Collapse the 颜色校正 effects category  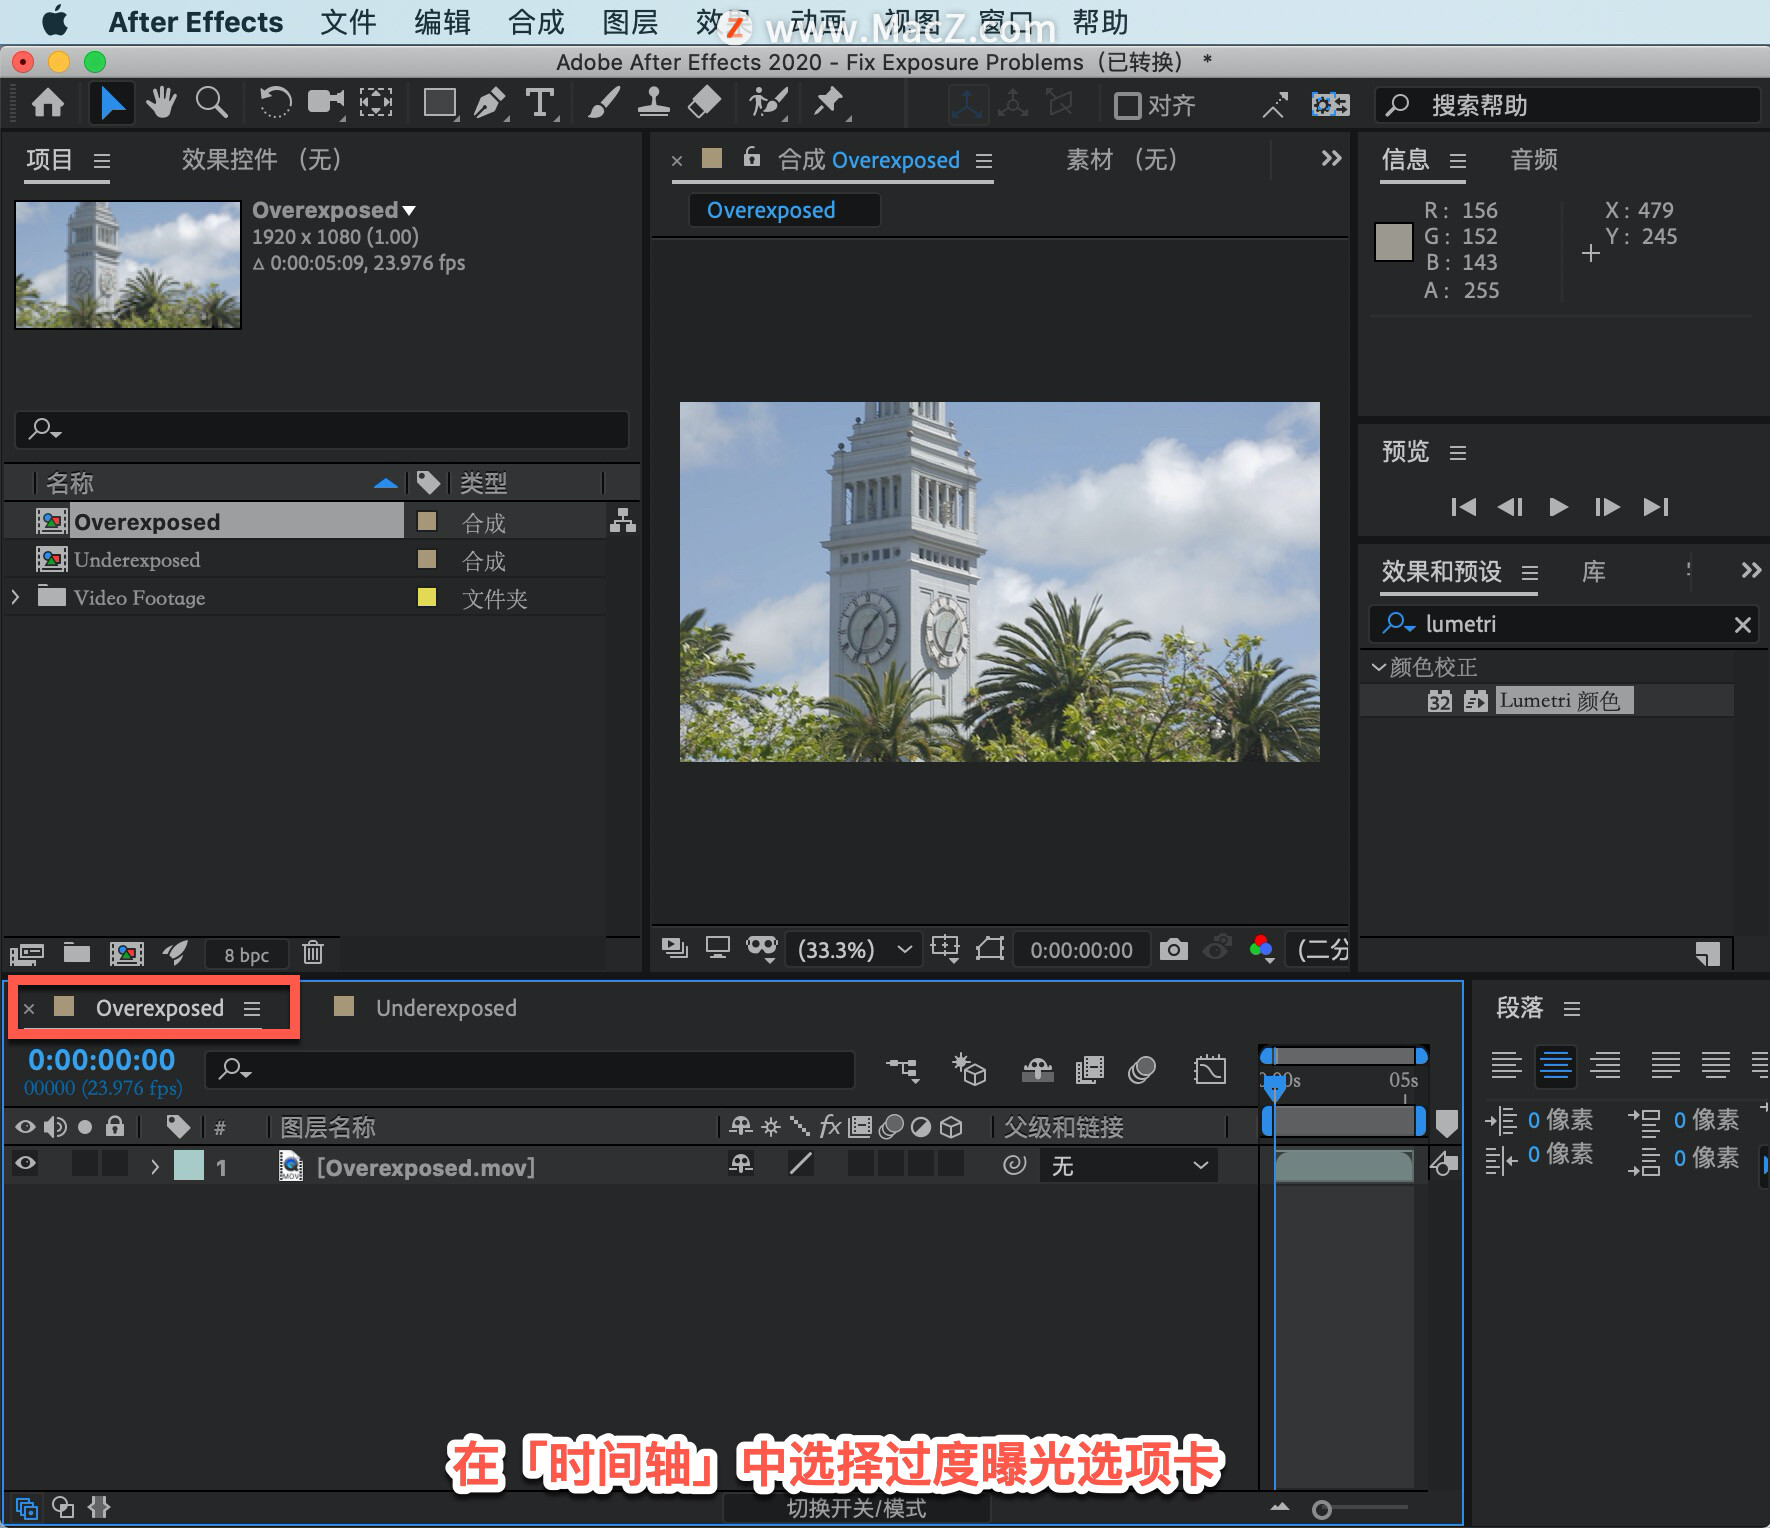tap(1379, 666)
